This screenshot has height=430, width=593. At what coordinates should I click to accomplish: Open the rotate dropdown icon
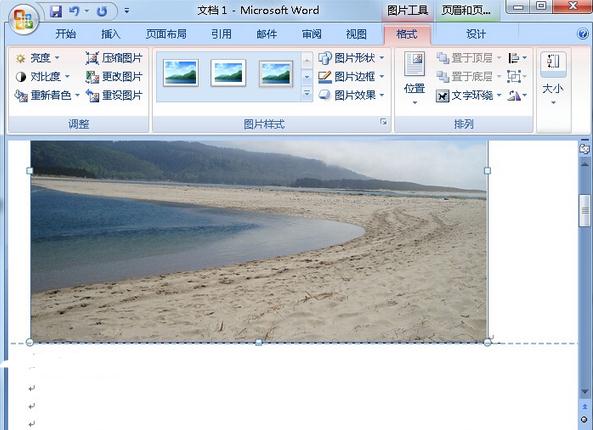pos(517,95)
